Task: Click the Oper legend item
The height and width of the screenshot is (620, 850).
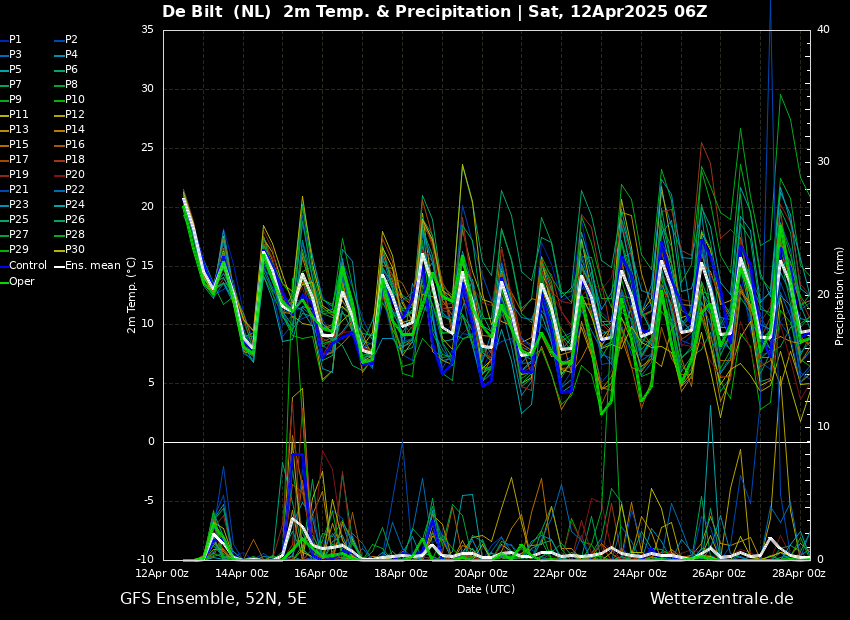Action: [17, 281]
